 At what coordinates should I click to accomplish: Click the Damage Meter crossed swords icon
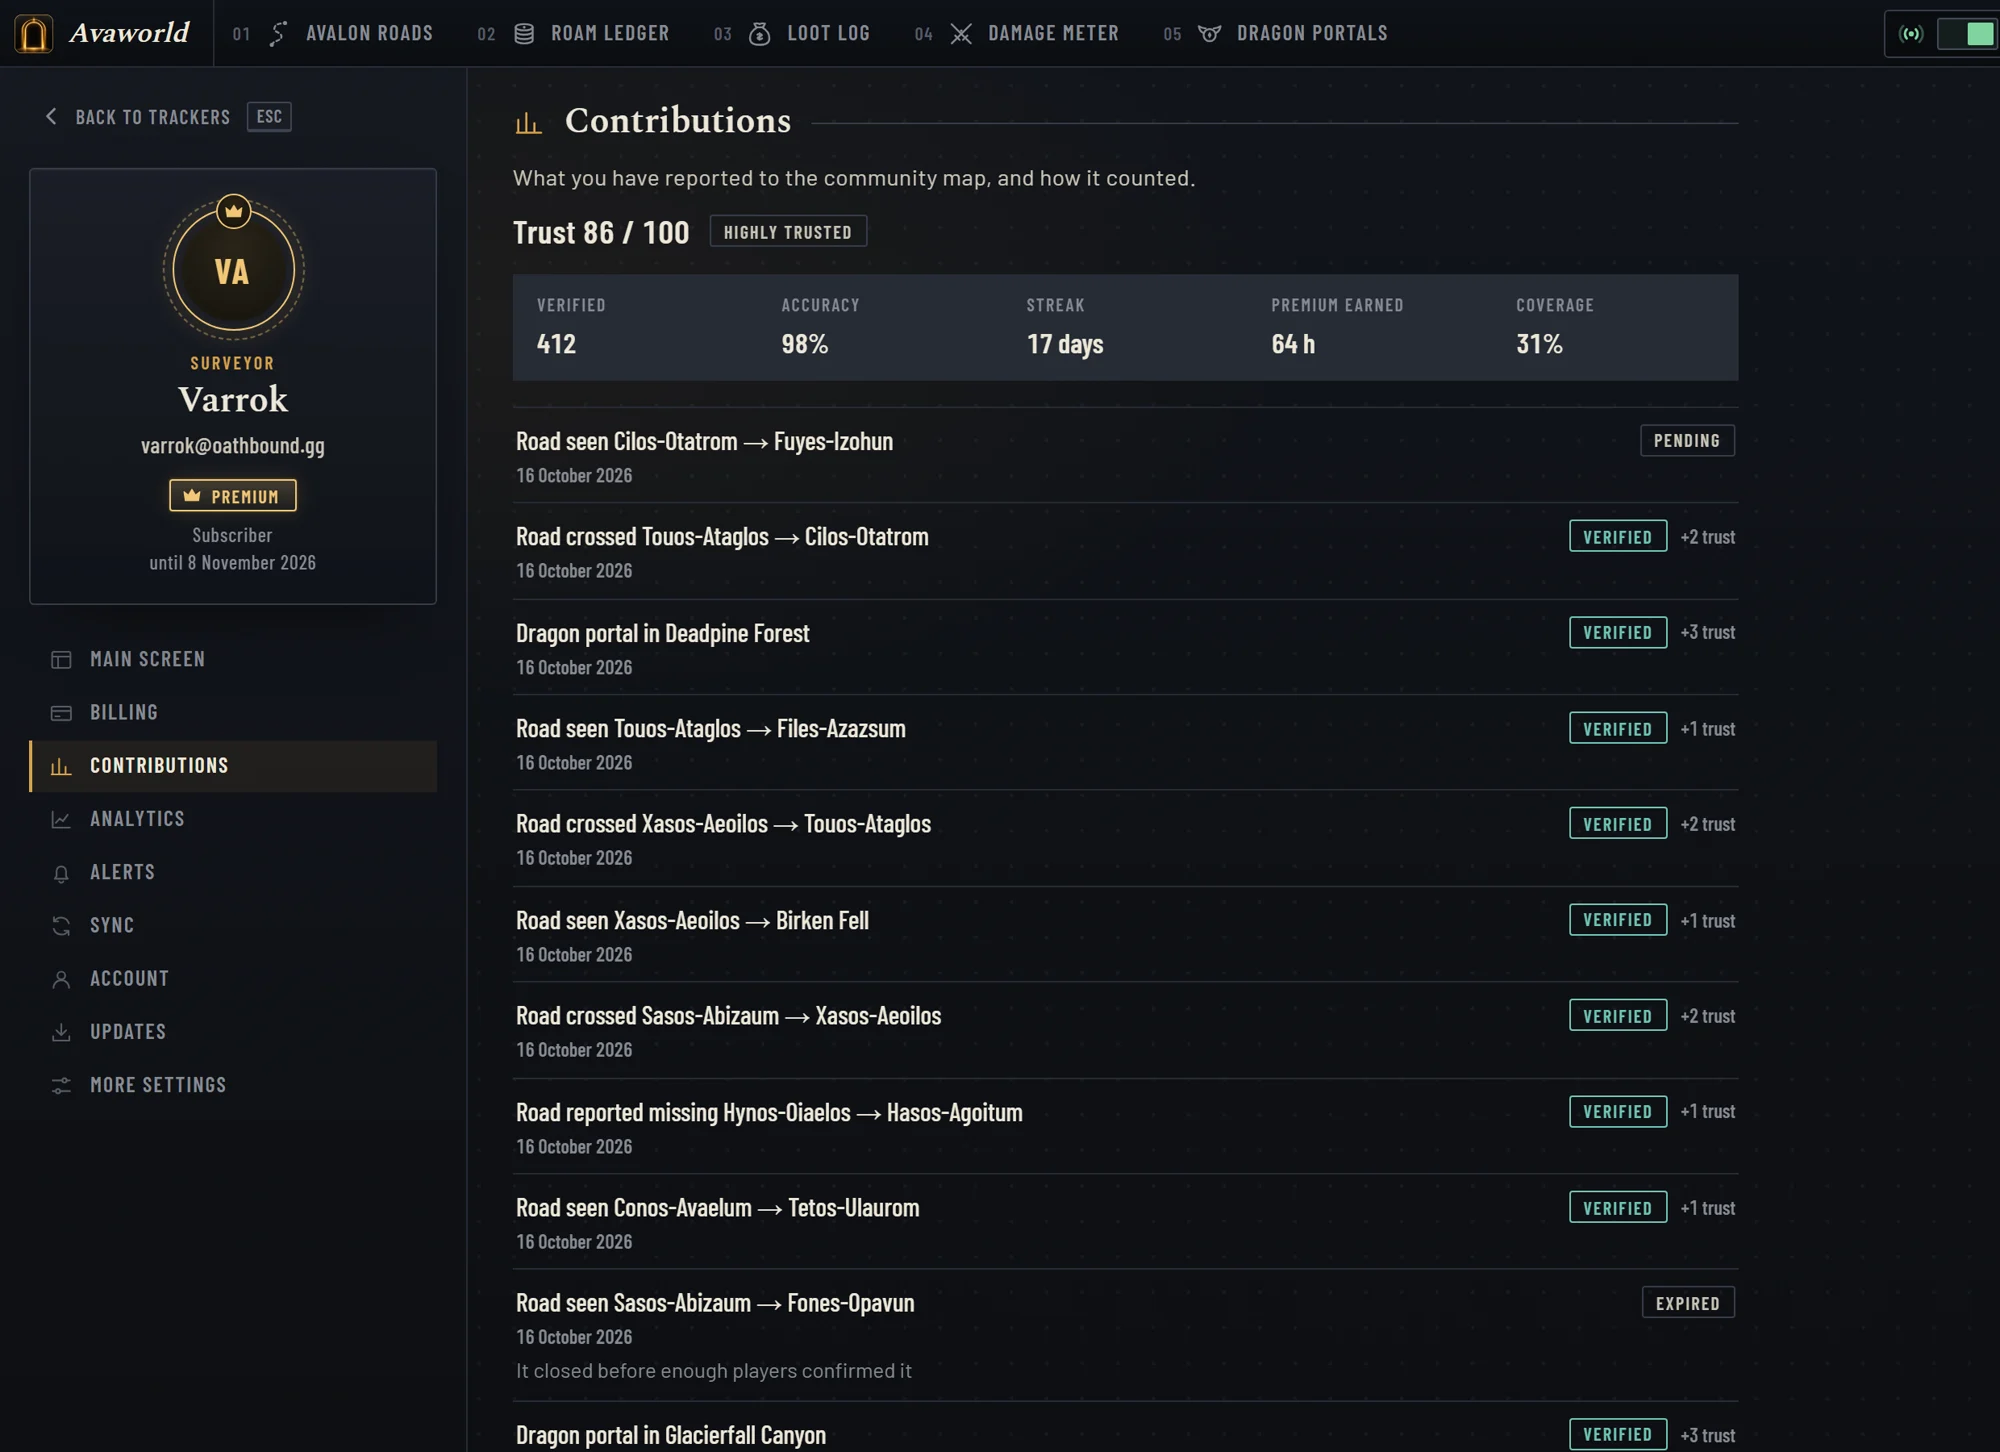(961, 33)
